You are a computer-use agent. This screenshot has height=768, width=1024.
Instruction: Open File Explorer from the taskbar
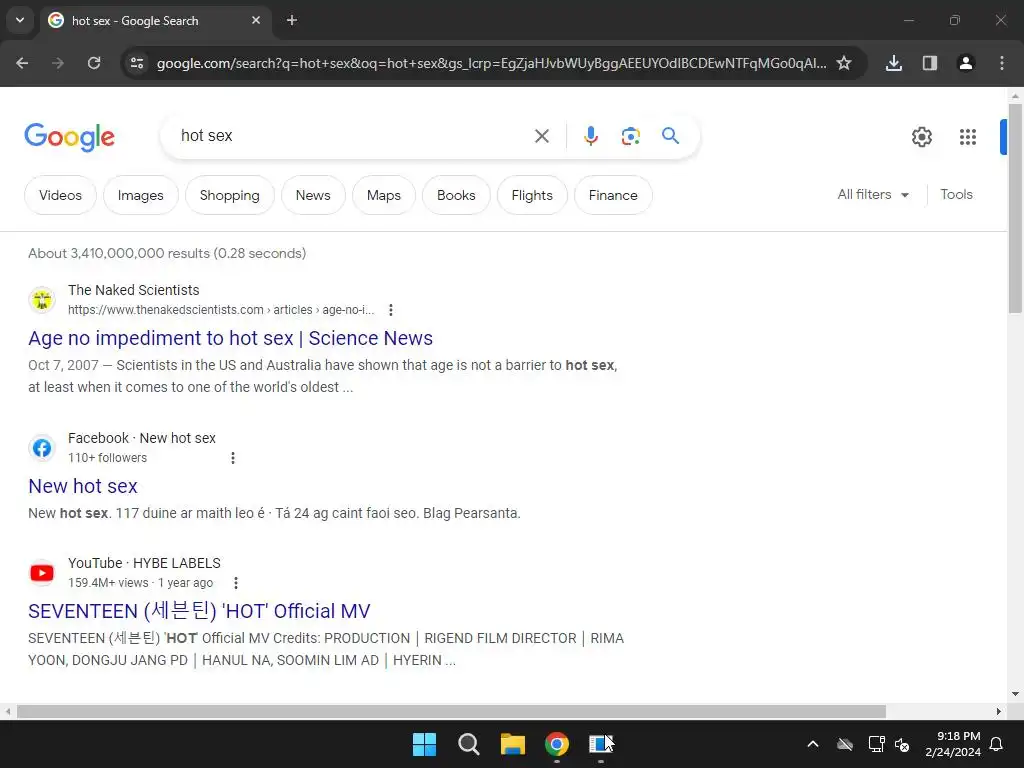[x=513, y=744]
